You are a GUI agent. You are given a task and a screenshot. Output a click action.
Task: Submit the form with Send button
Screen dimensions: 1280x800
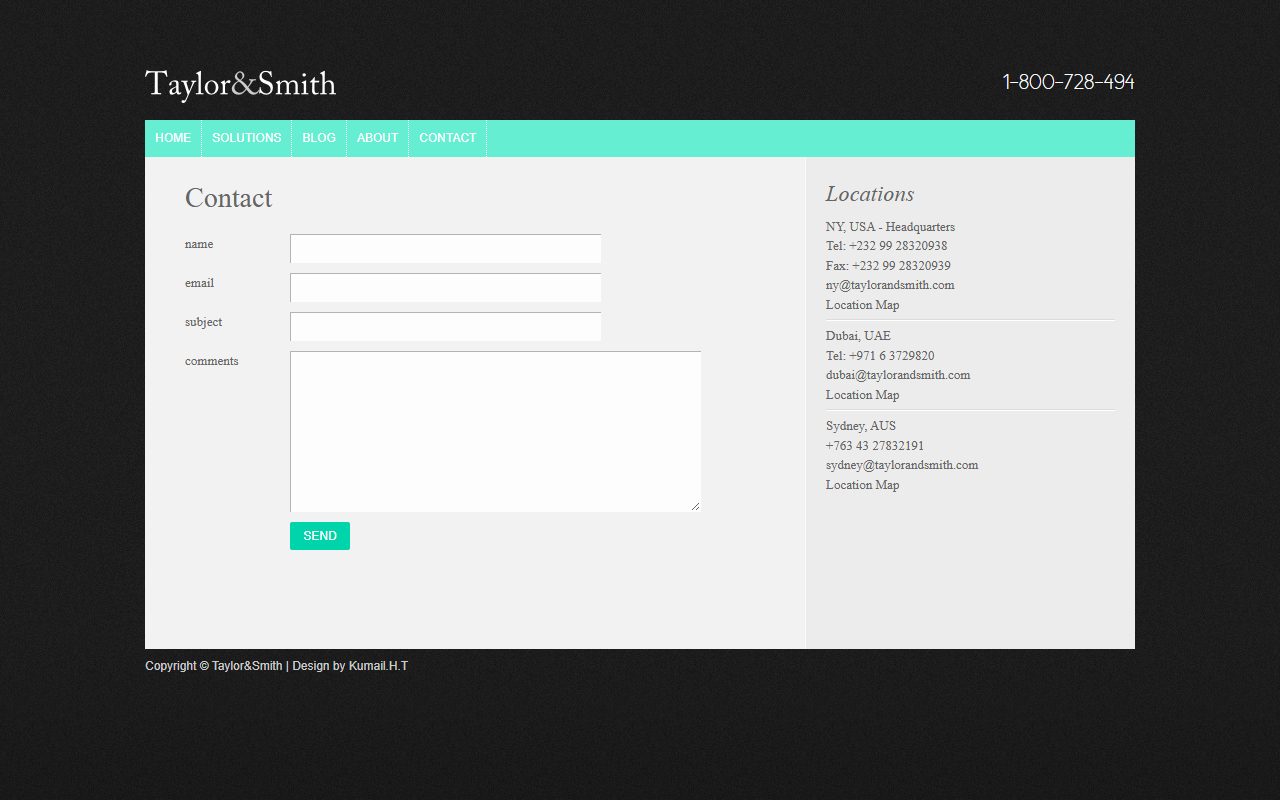click(320, 536)
